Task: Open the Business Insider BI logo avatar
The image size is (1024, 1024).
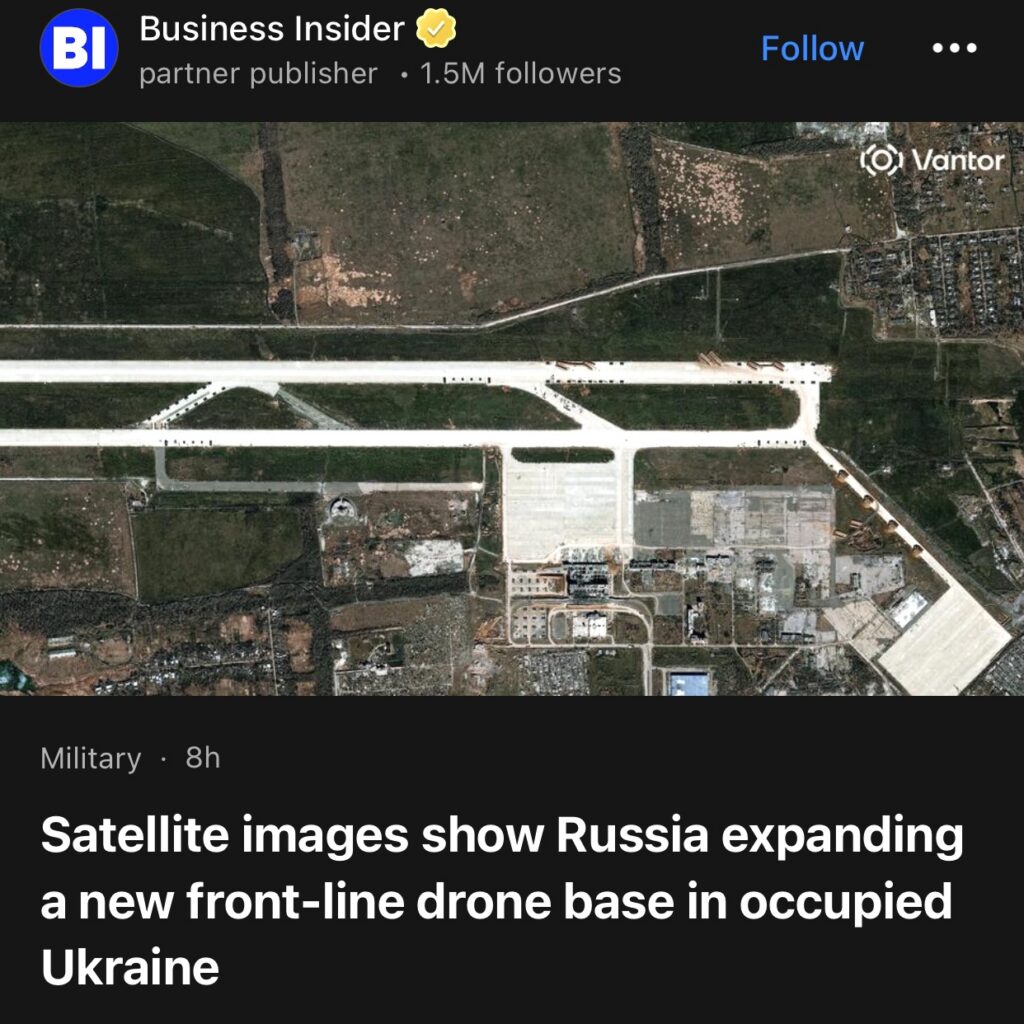Action: 78,48
